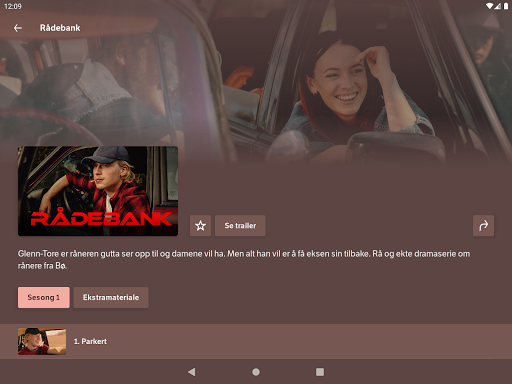Viewport: 512px width, 384px height.
Task: Tap the 12:09 clock in status bar
Action: pyautogui.click(x=13, y=6)
